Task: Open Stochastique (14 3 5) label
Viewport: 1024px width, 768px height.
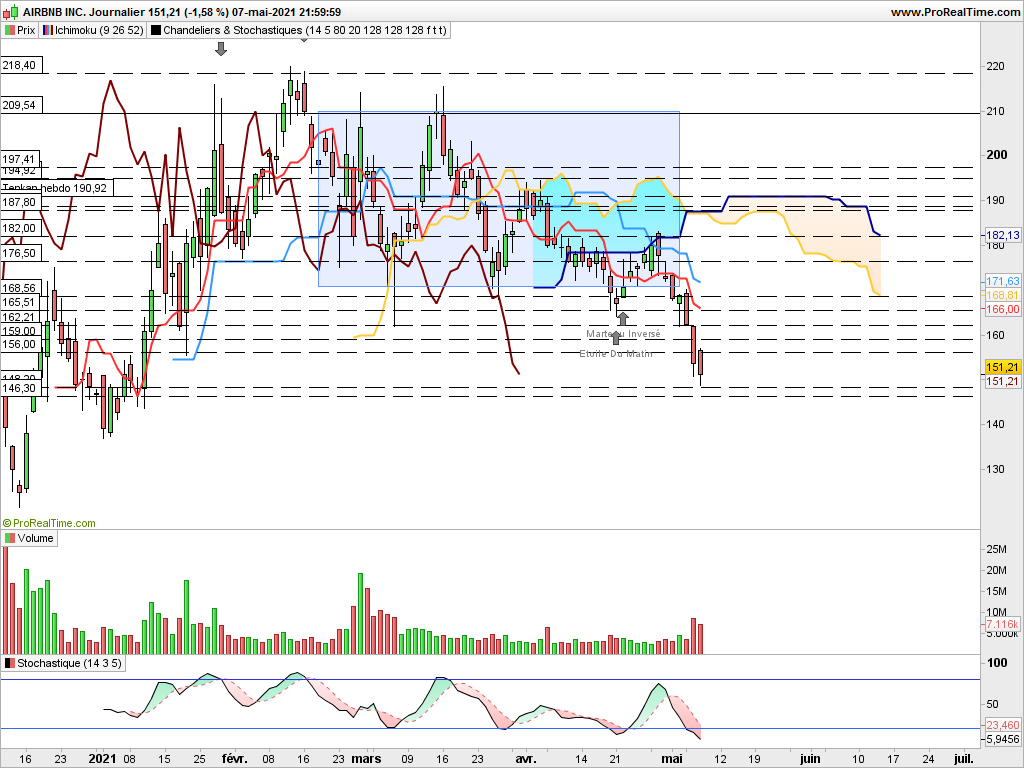Action: [69, 663]
